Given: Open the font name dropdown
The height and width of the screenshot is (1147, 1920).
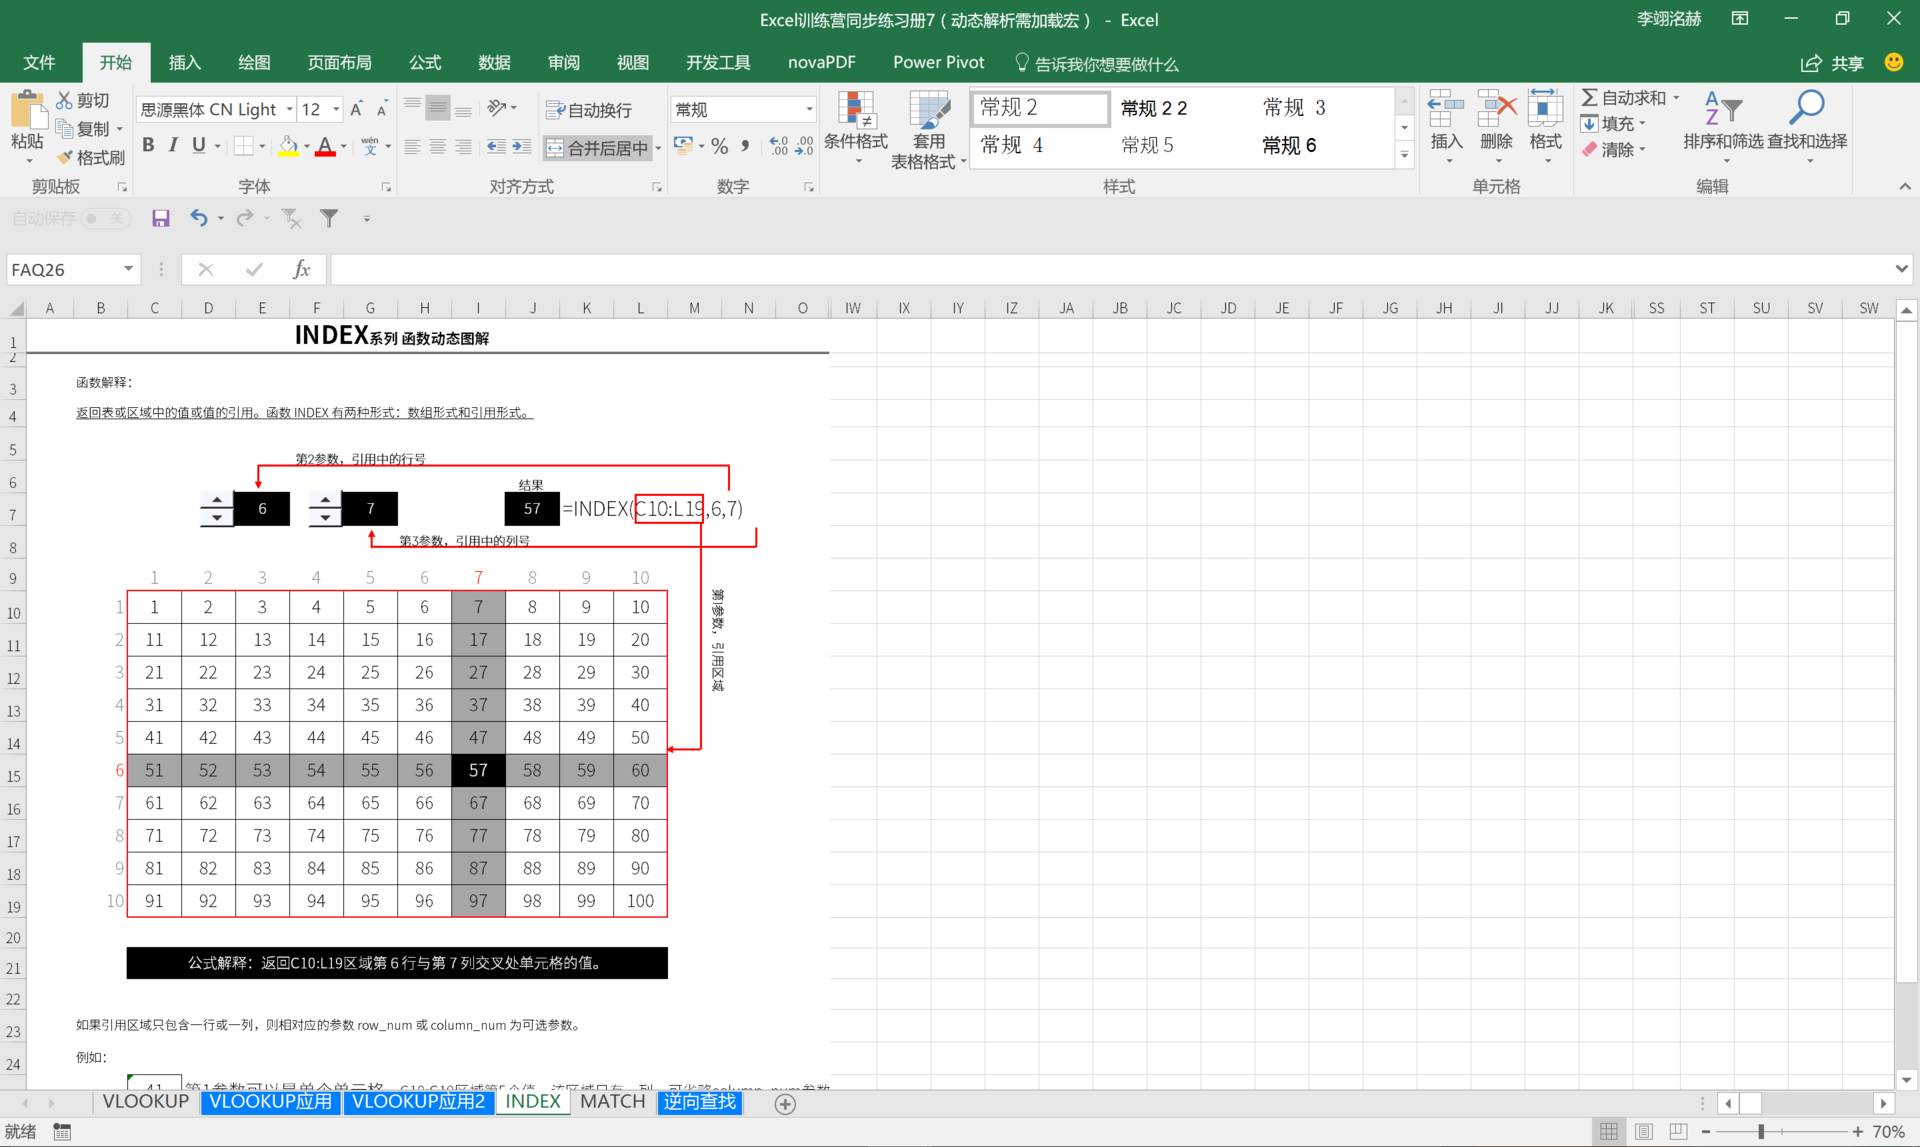Looking at the screenshot, I should point(290,109).
